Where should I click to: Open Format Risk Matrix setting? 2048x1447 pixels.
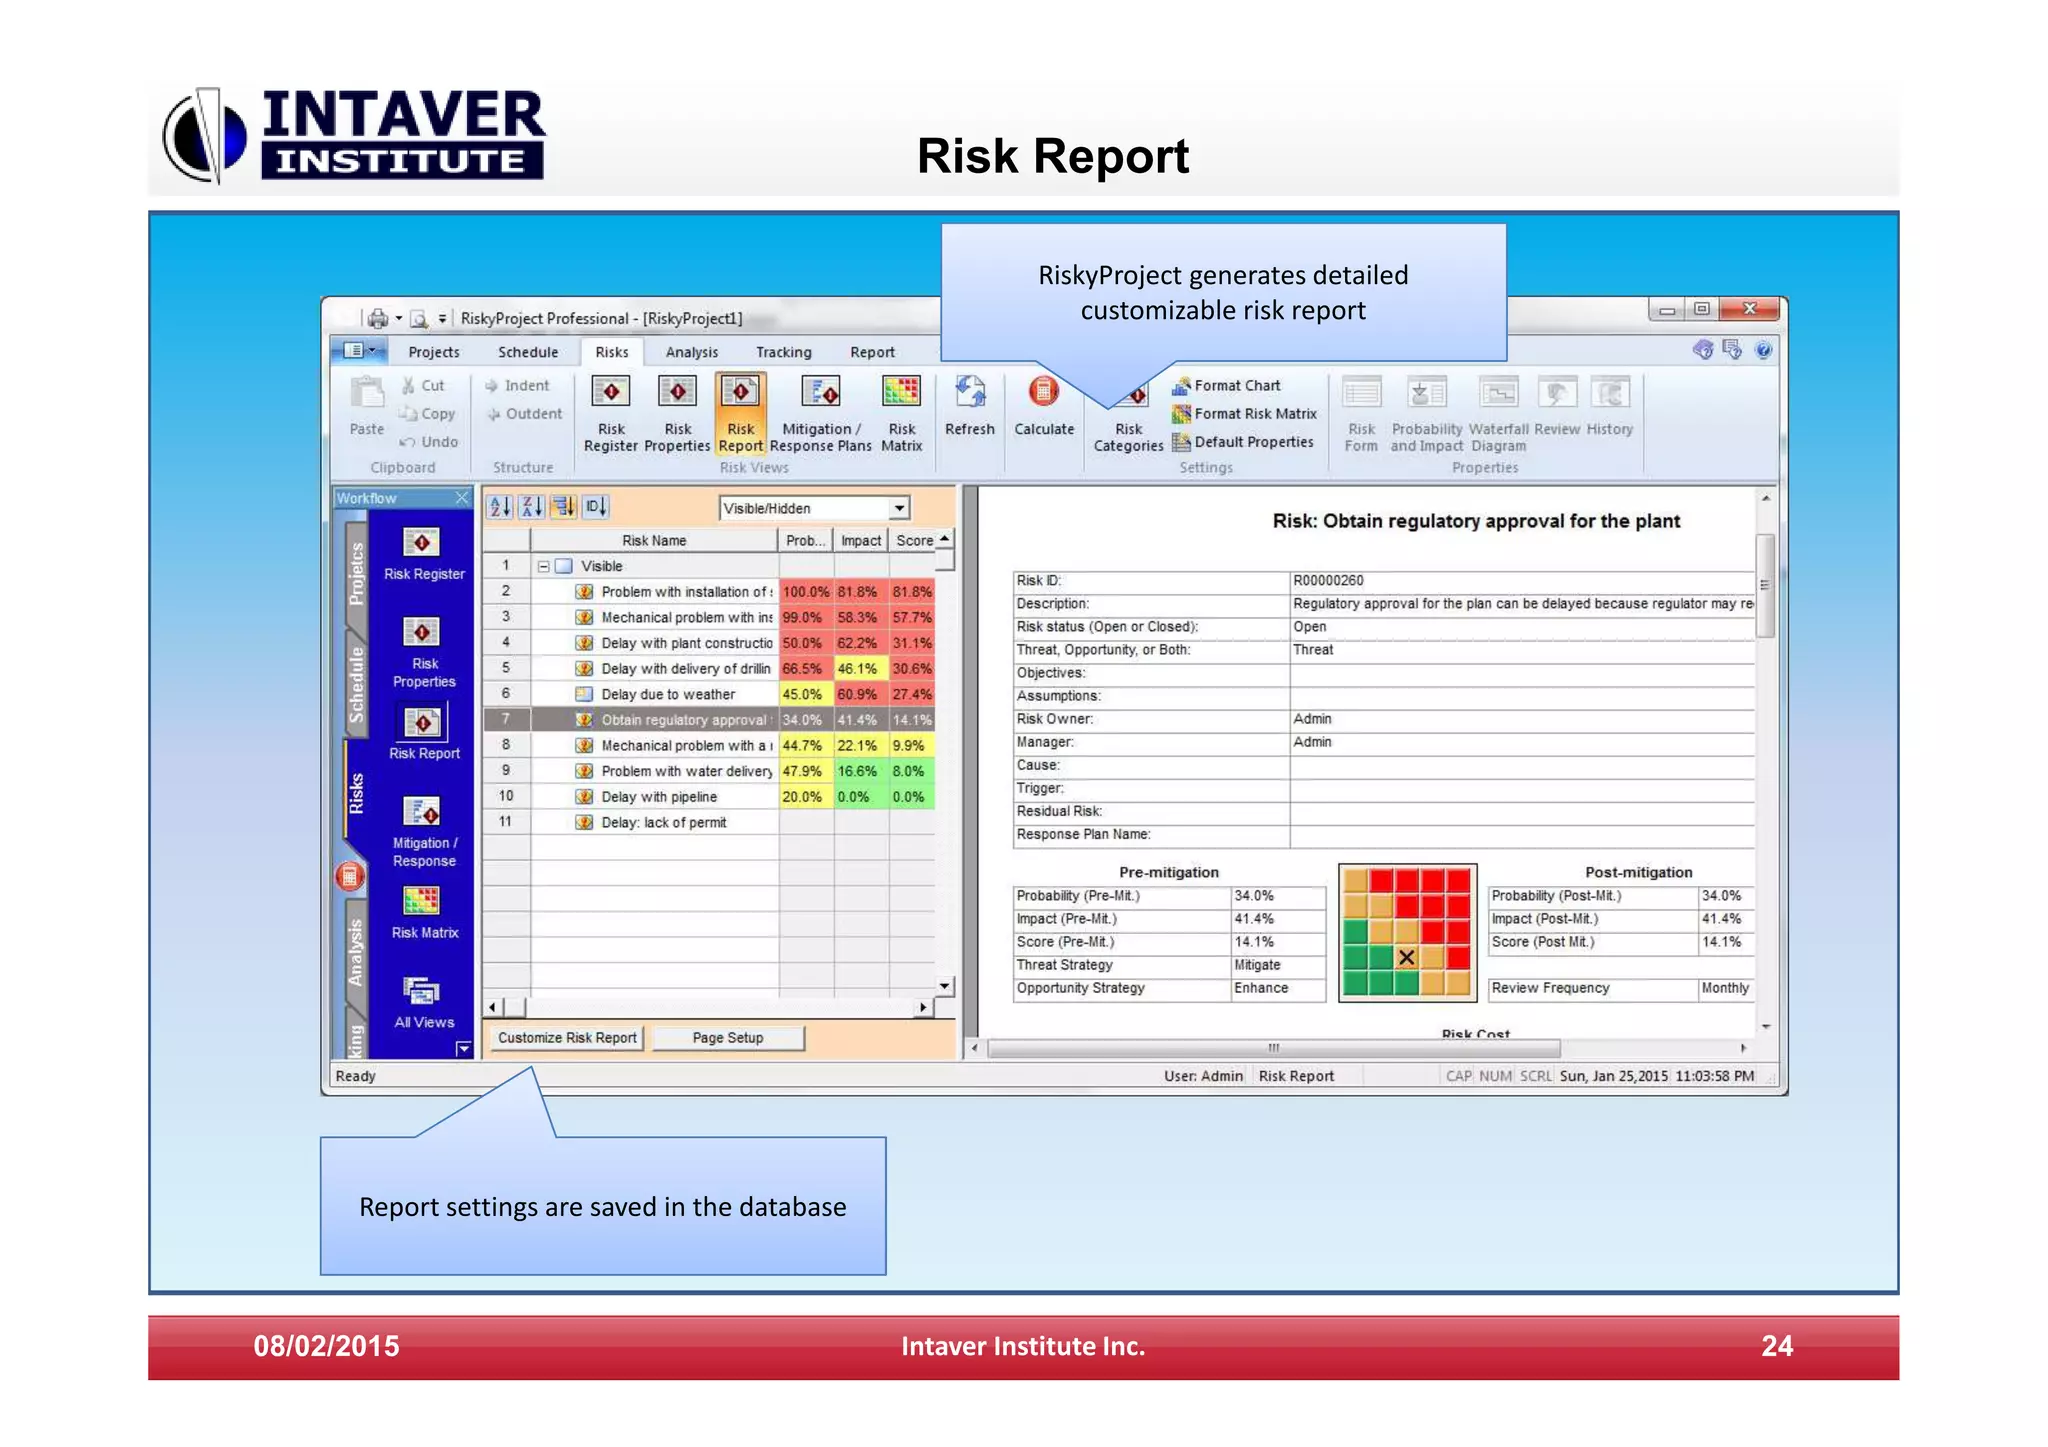pyautogui.click(x=1245, y=413)
